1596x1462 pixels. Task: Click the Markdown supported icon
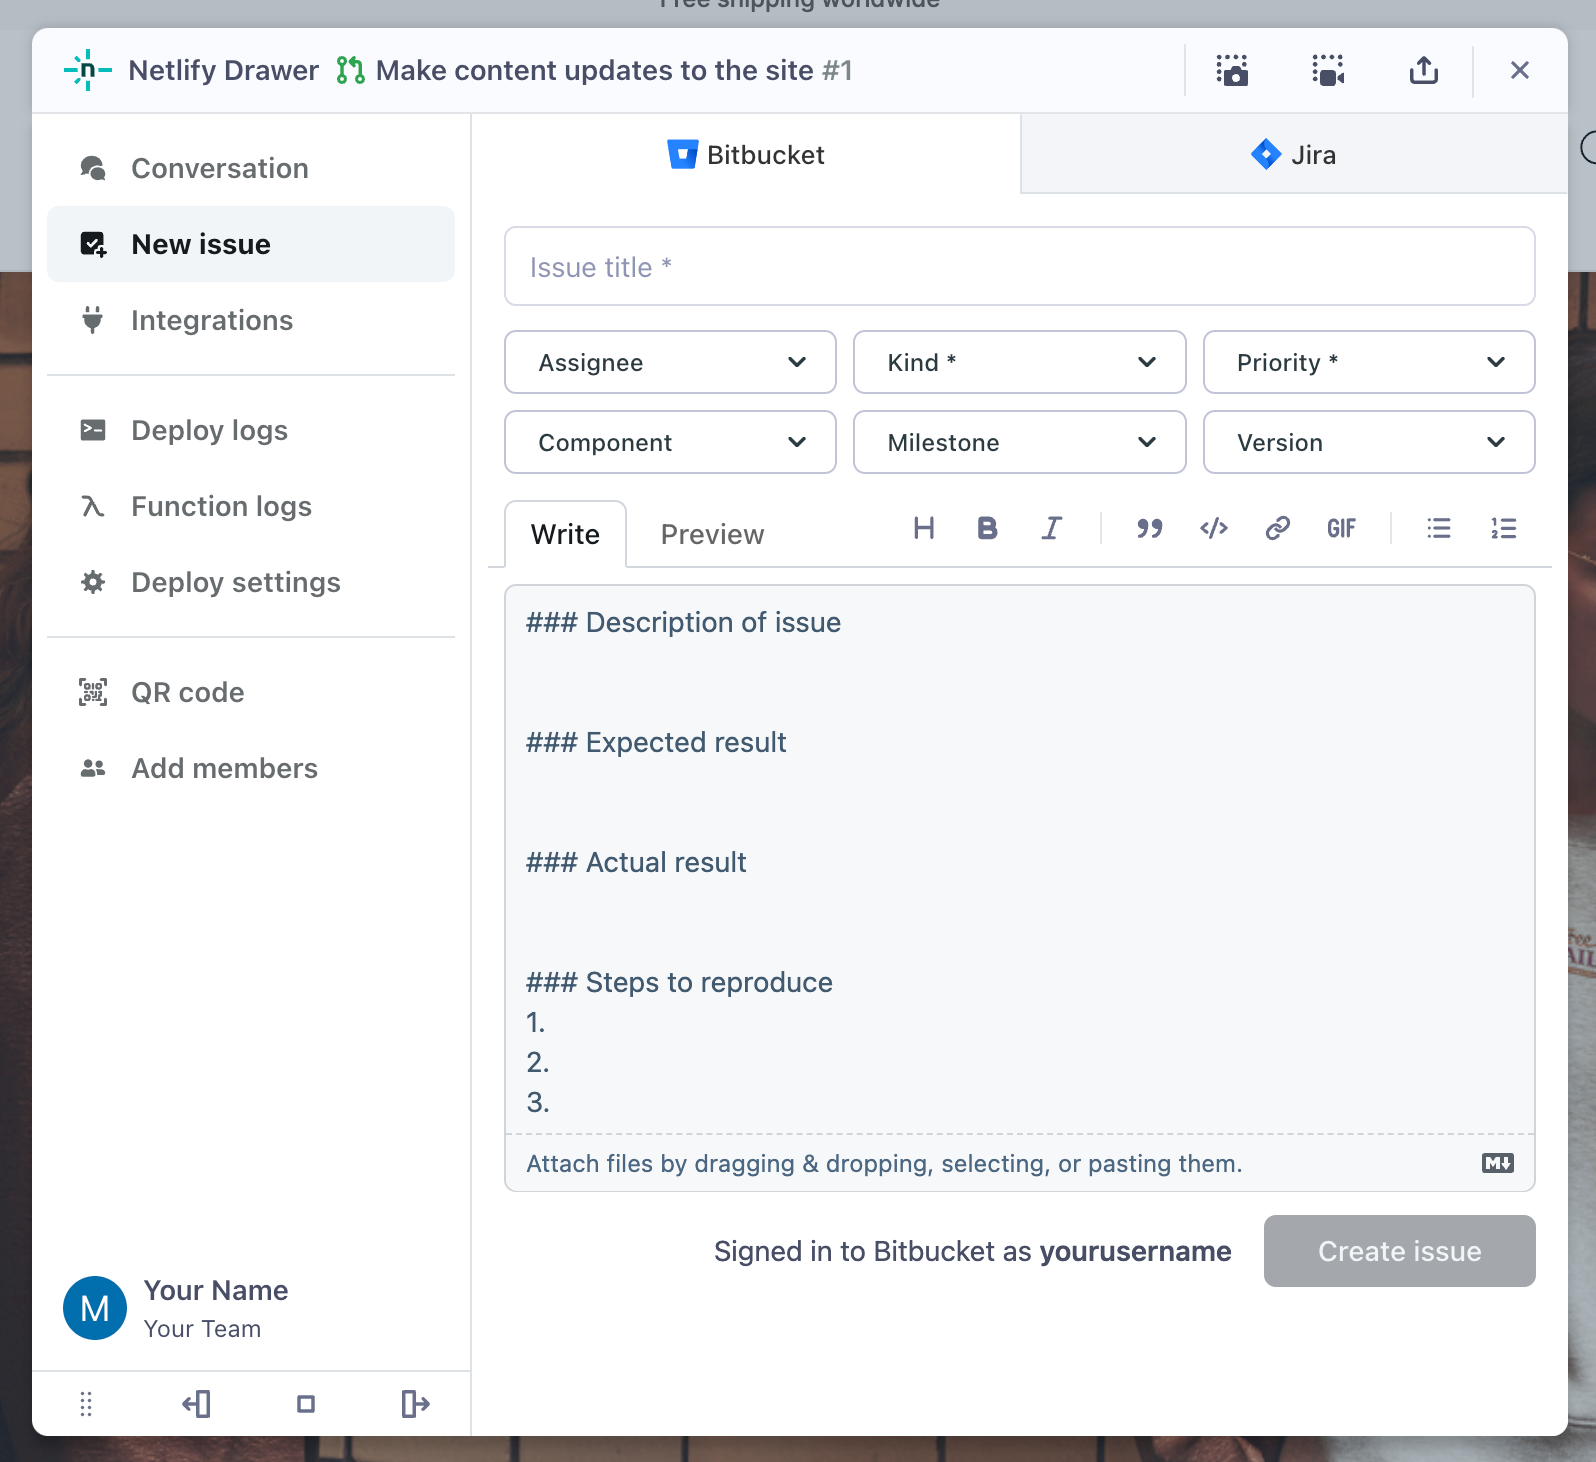(x=1498, y=1163)
